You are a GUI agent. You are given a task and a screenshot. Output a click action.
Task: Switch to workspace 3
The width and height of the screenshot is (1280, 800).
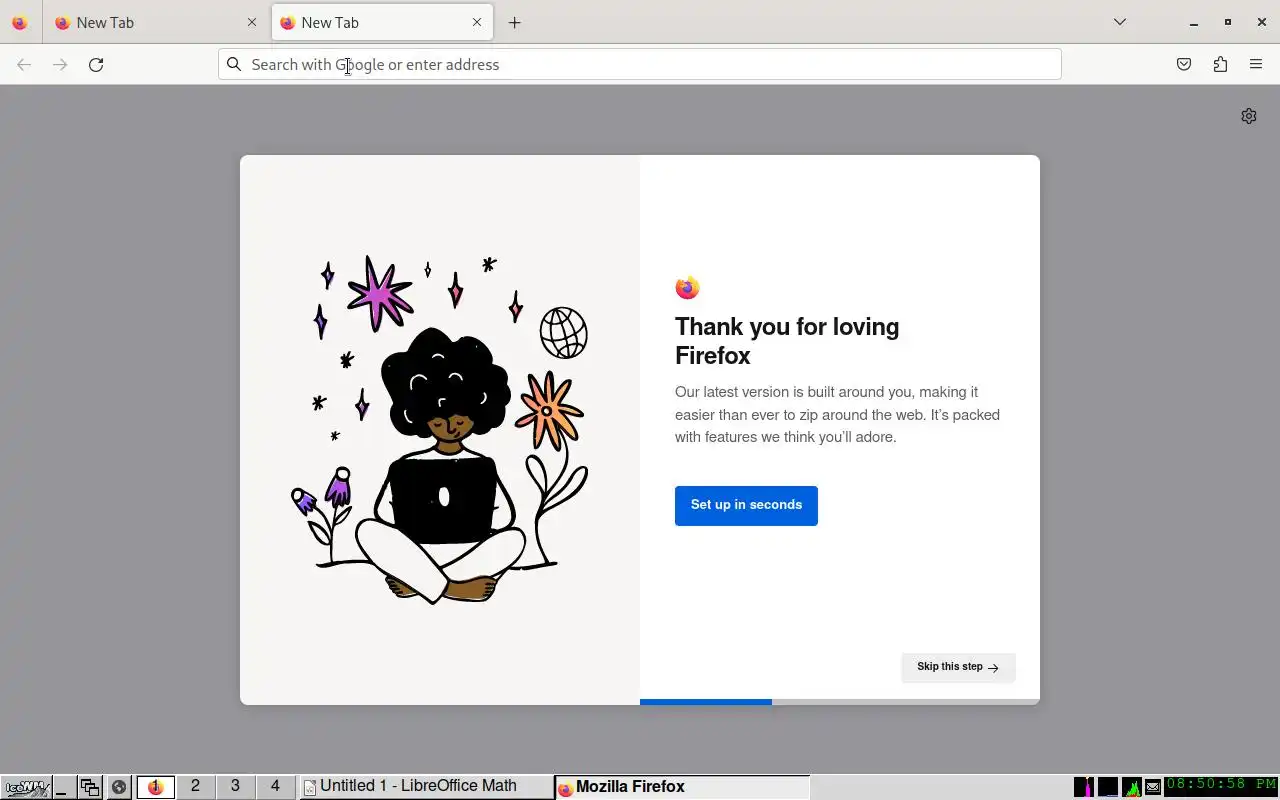(235, 787)
